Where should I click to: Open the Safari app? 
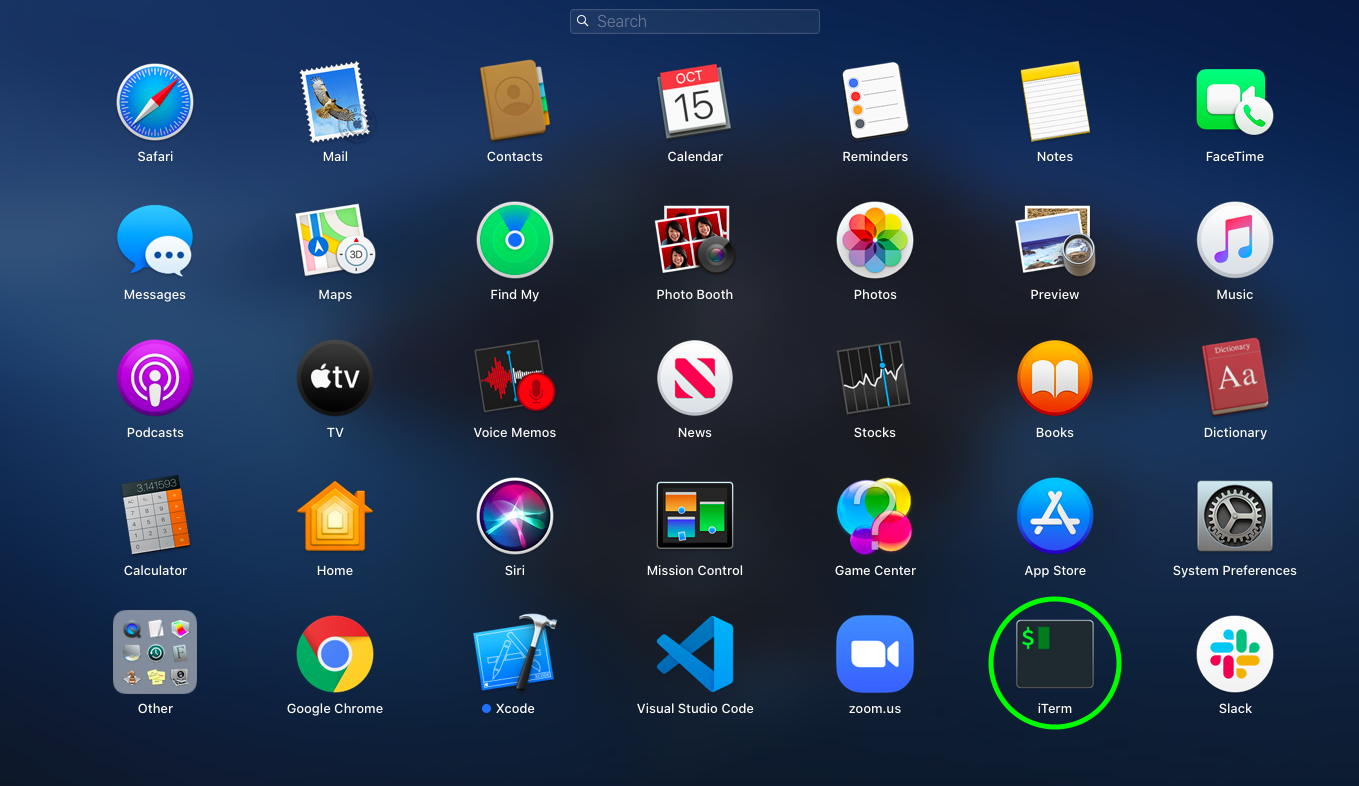pos(155,102)
